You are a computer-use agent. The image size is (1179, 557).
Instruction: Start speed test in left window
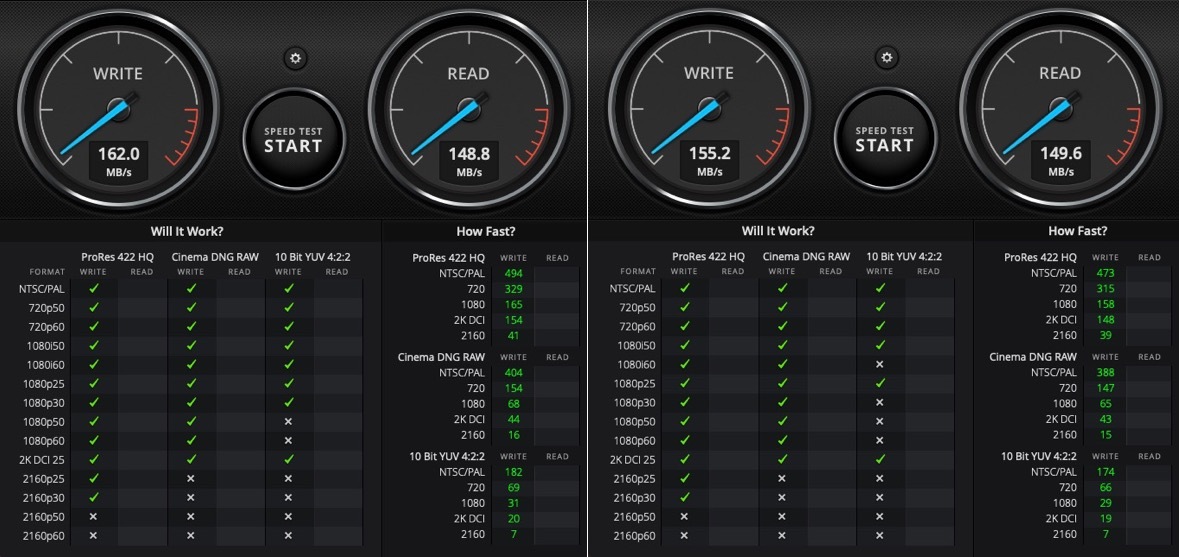[x=293, y=139]
